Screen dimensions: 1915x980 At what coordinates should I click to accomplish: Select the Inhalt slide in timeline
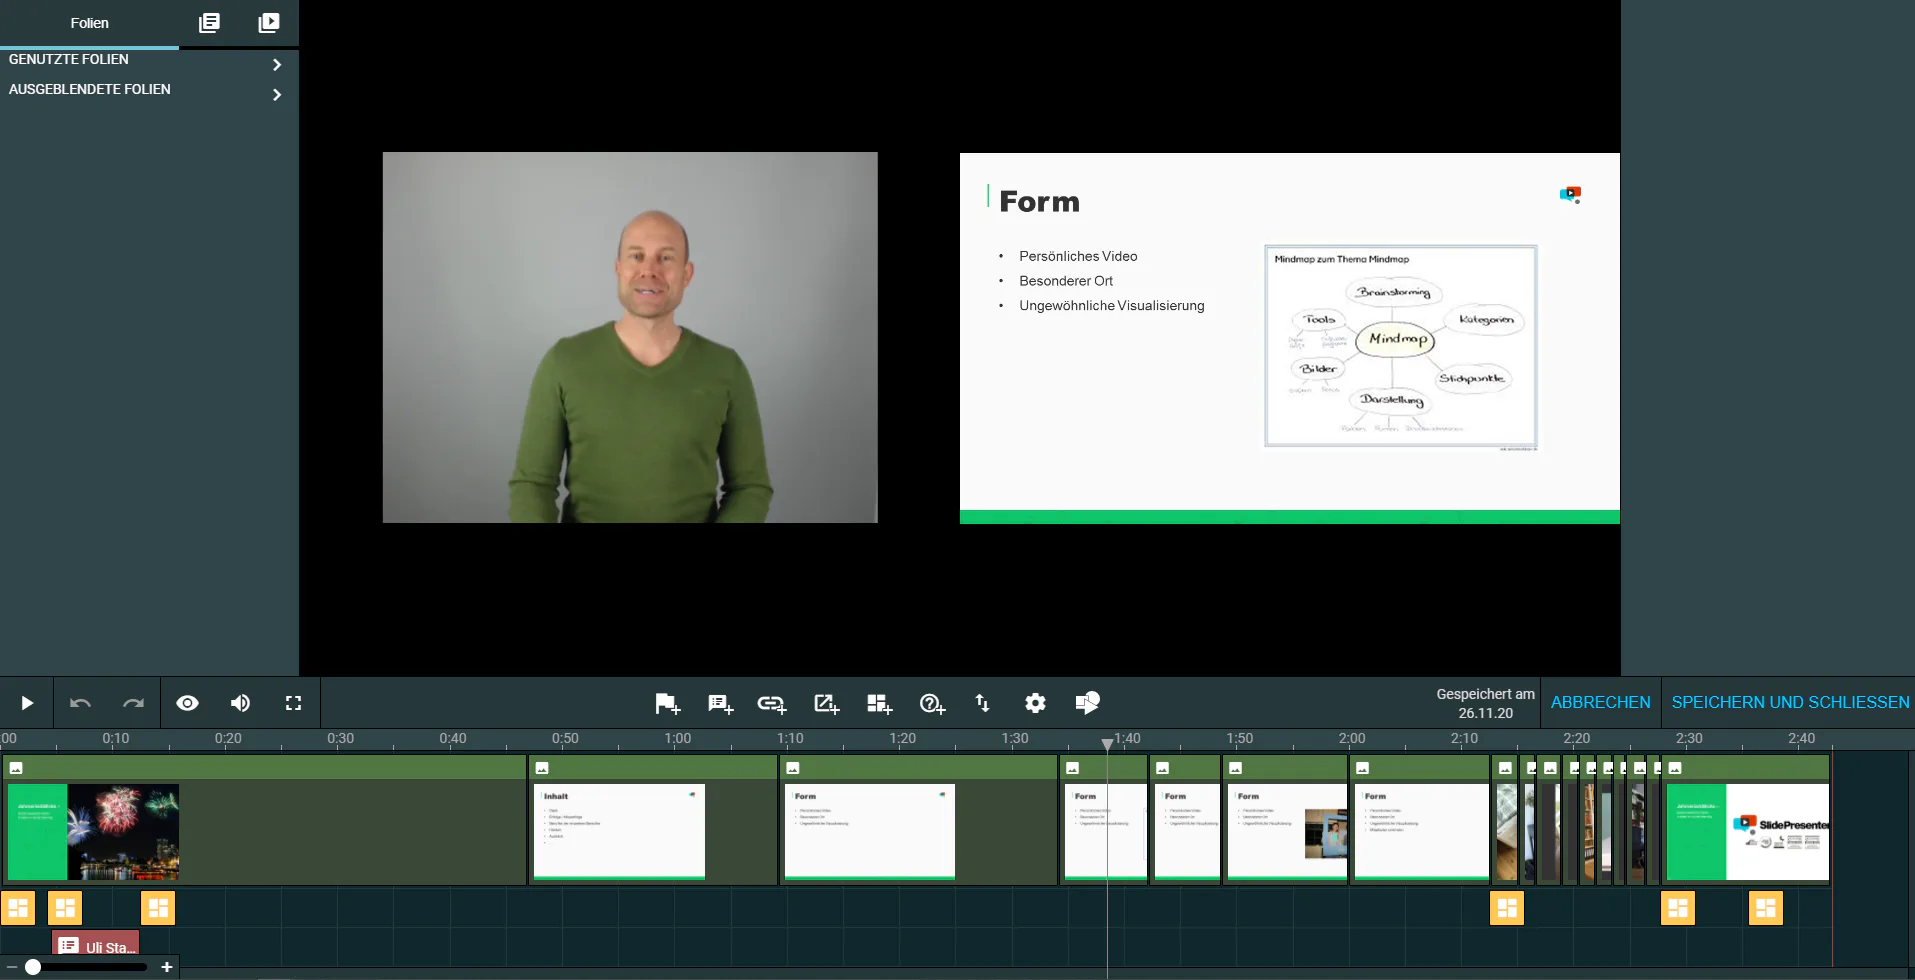tap(619, 832)
